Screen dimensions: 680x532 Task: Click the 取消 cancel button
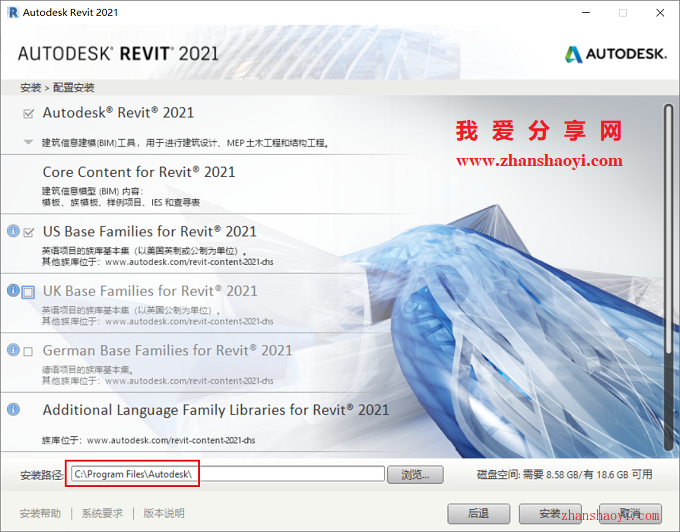pos(630,514)
